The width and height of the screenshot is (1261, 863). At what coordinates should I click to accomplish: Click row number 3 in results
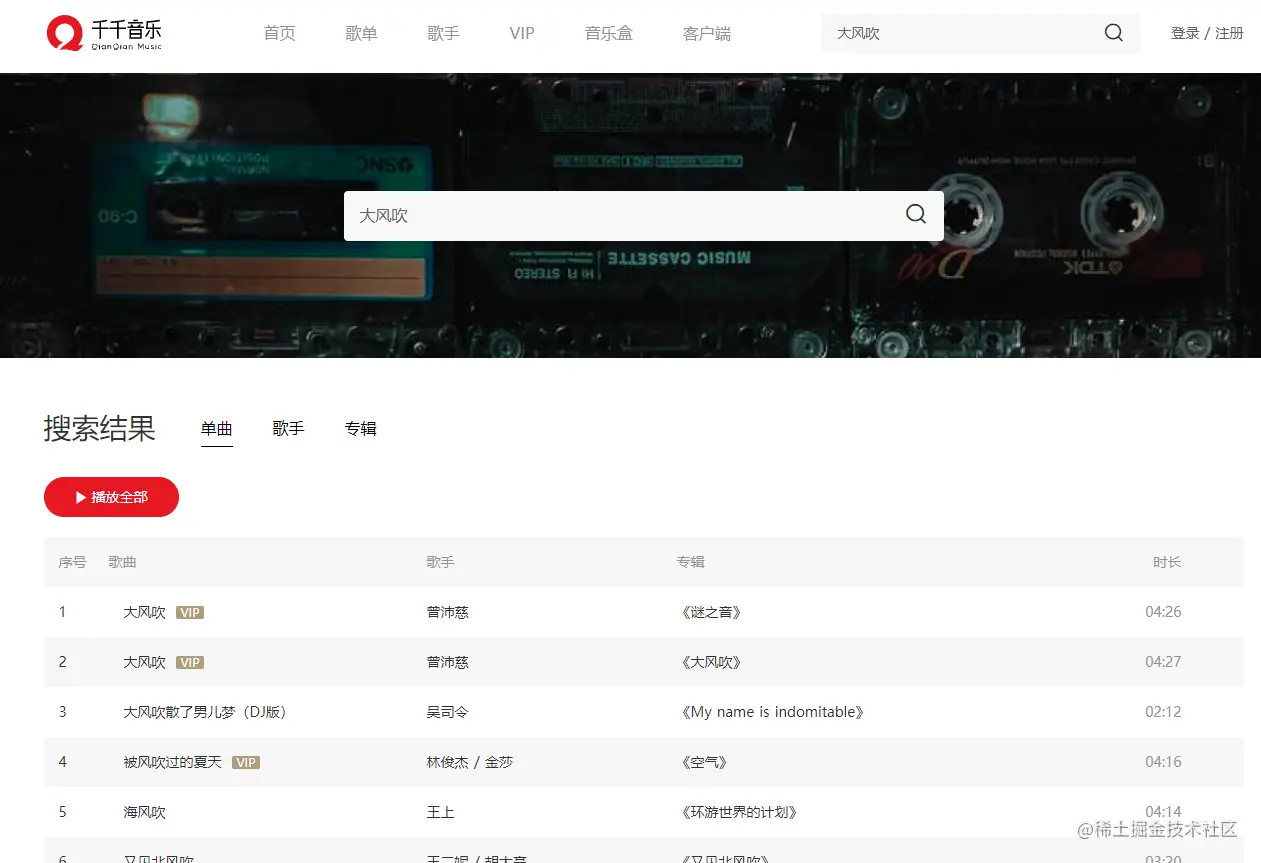pos(62,712)
